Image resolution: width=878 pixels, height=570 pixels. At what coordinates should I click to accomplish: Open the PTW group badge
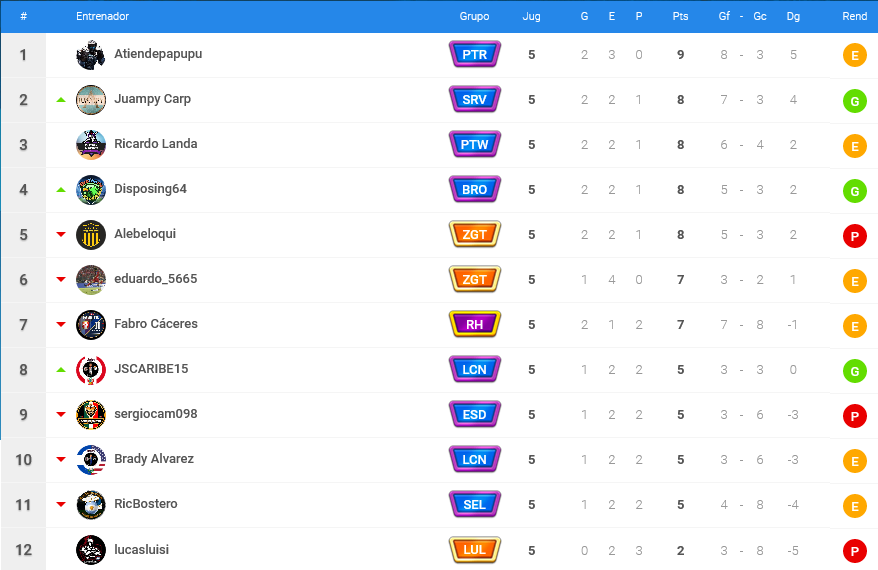(474, 144)
